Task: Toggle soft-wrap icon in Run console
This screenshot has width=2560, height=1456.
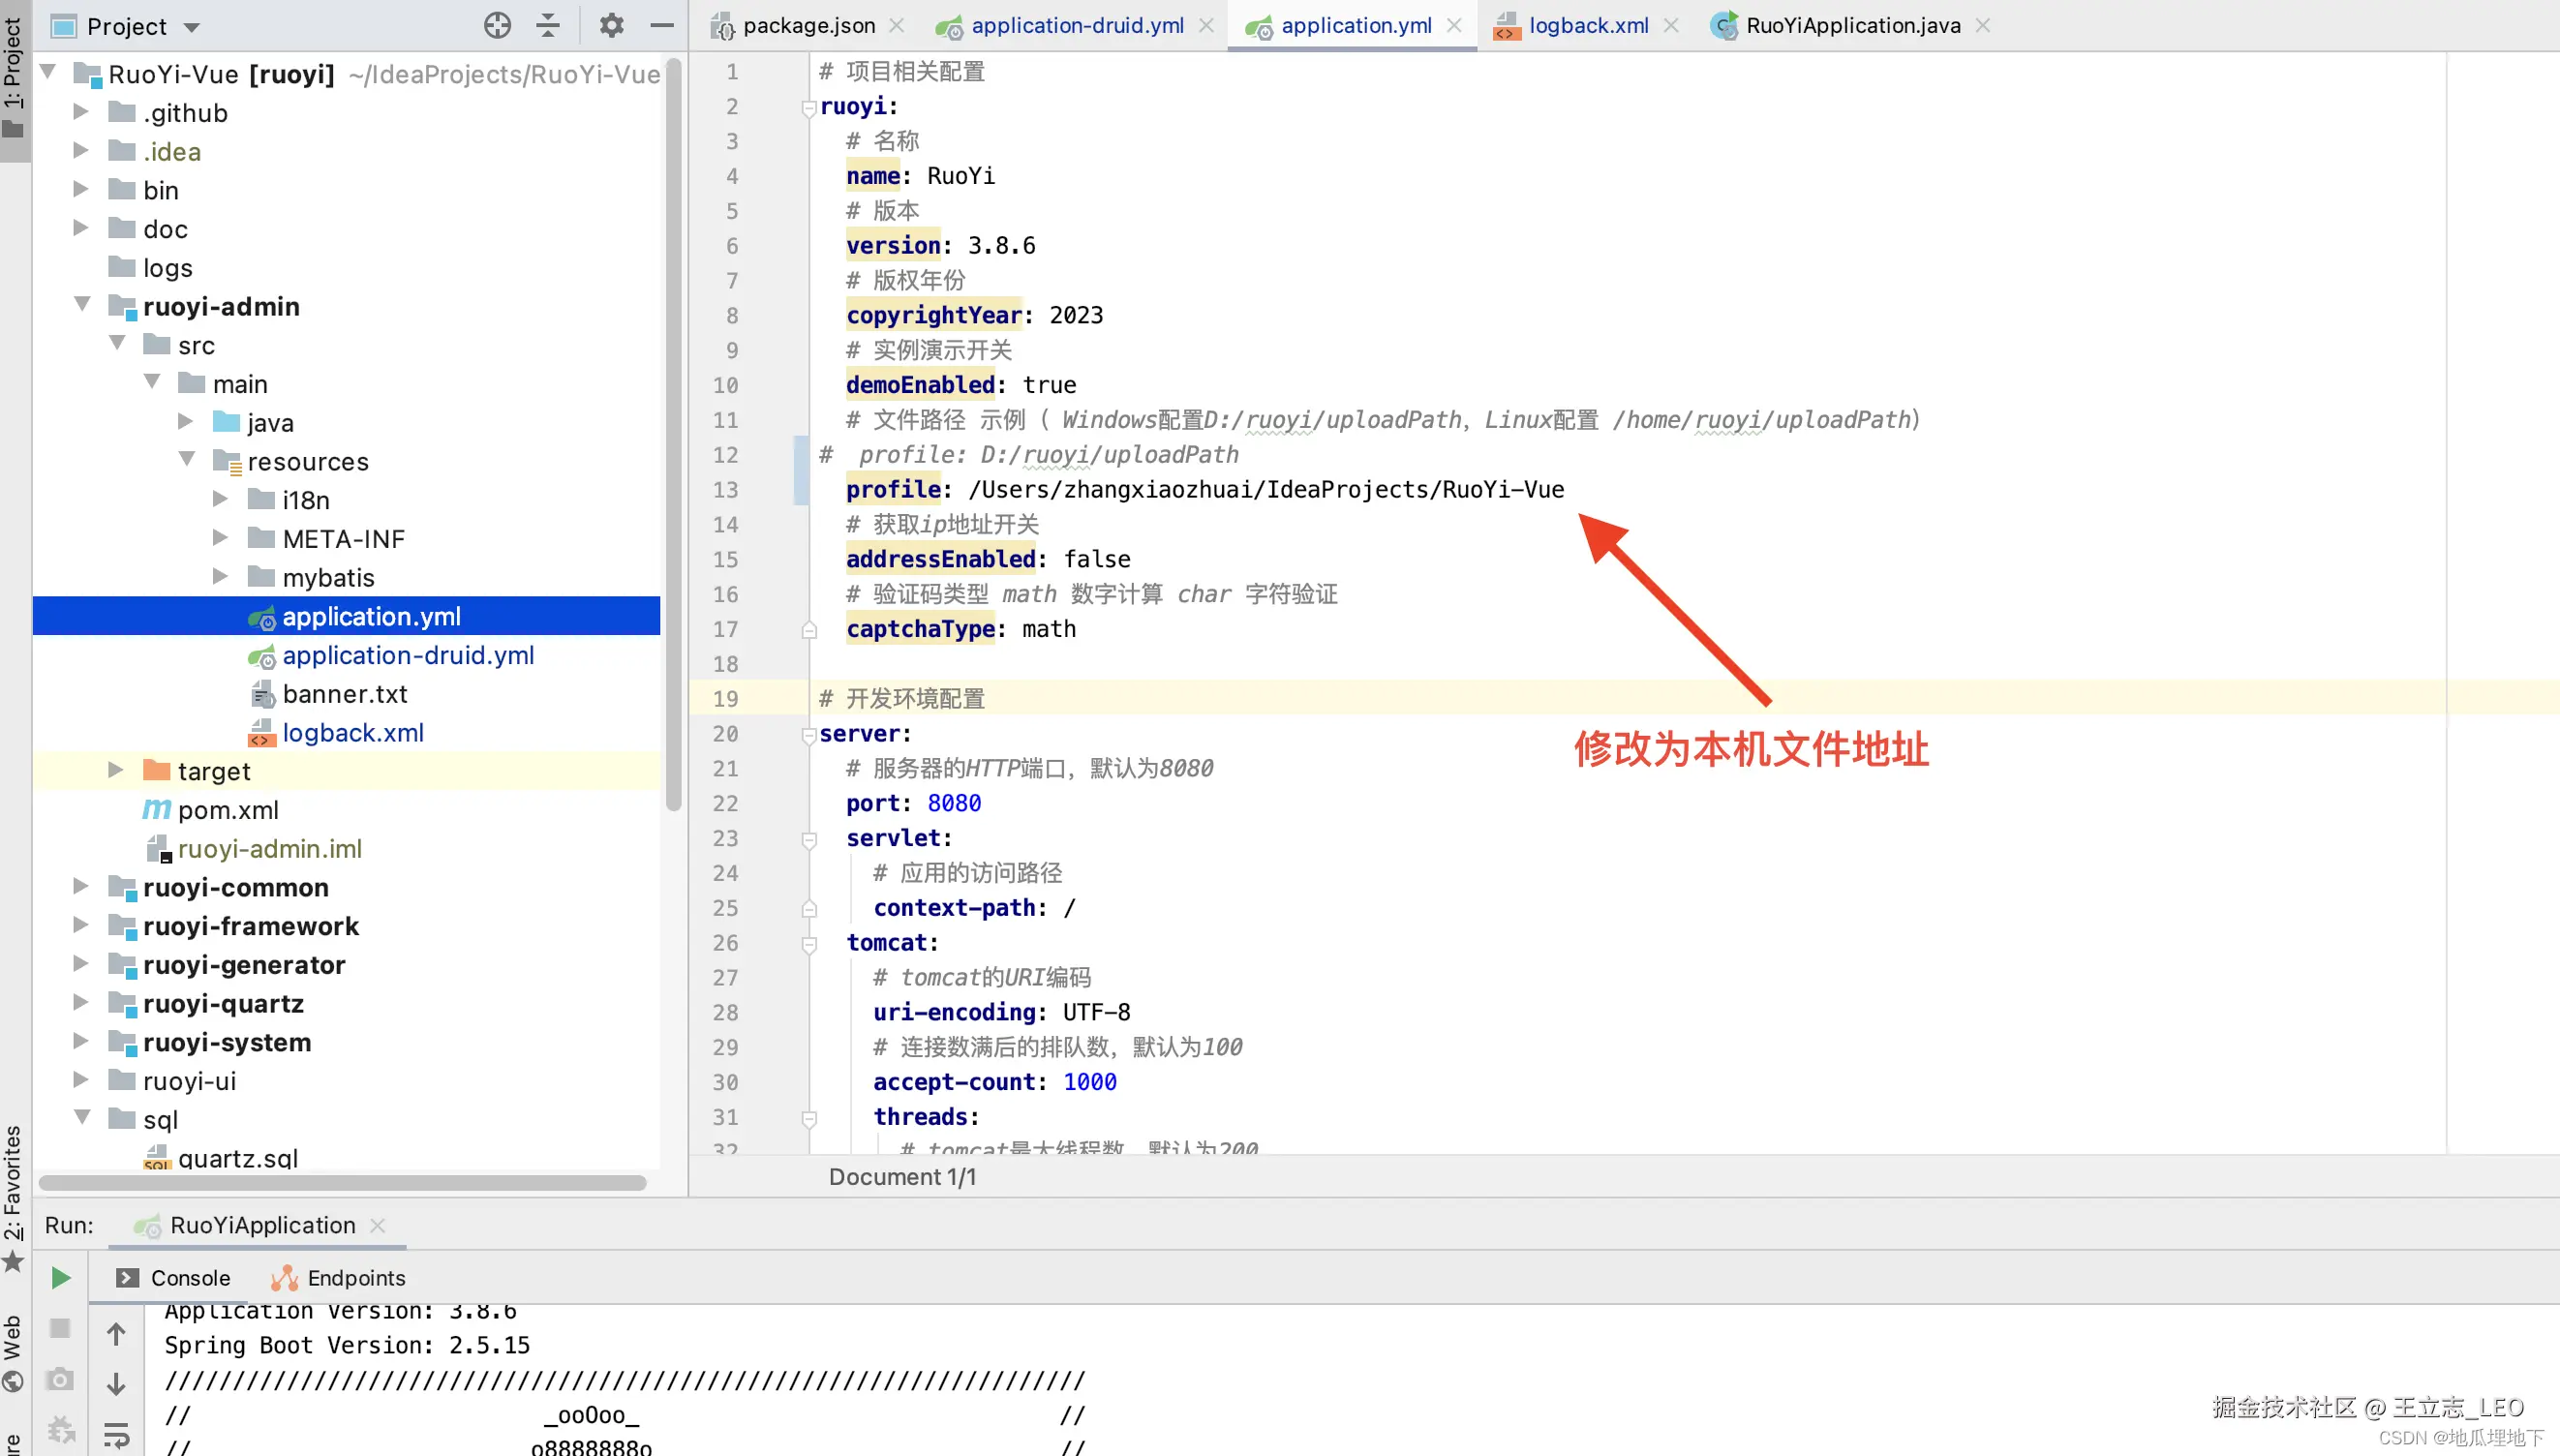Action: 116,1435
